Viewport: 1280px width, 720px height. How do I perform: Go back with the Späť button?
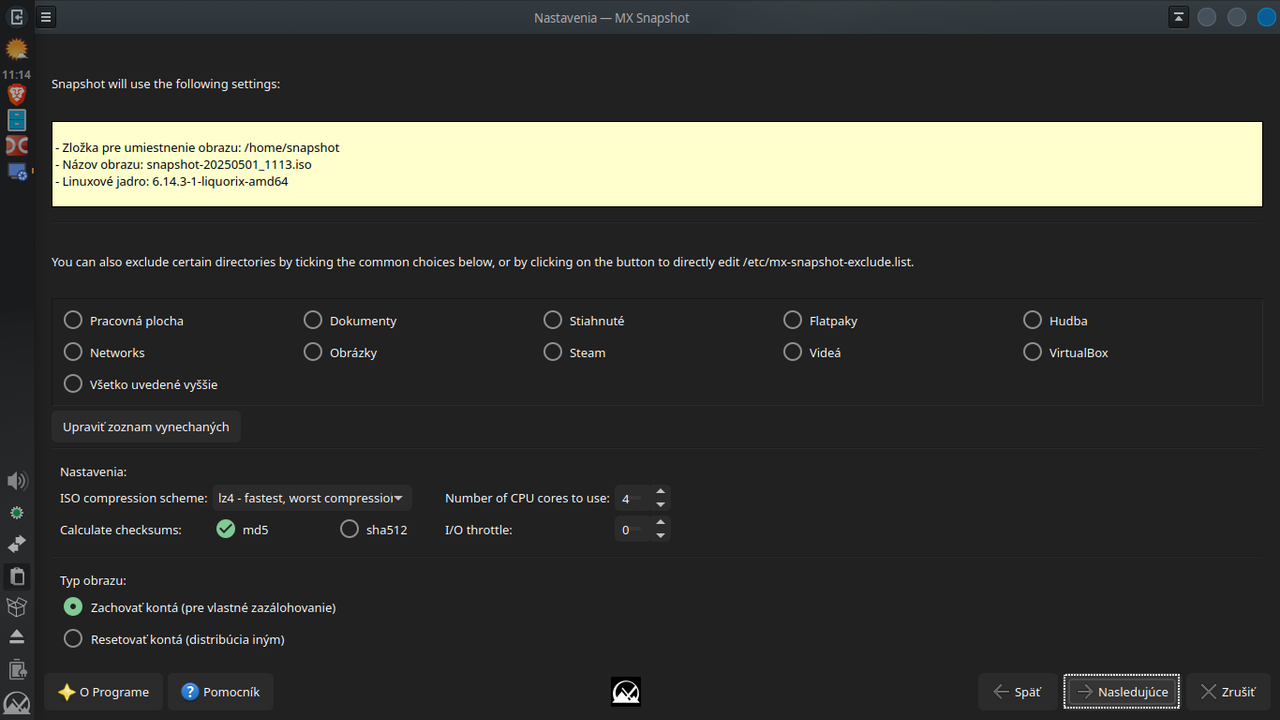(x=1017, y=692)
